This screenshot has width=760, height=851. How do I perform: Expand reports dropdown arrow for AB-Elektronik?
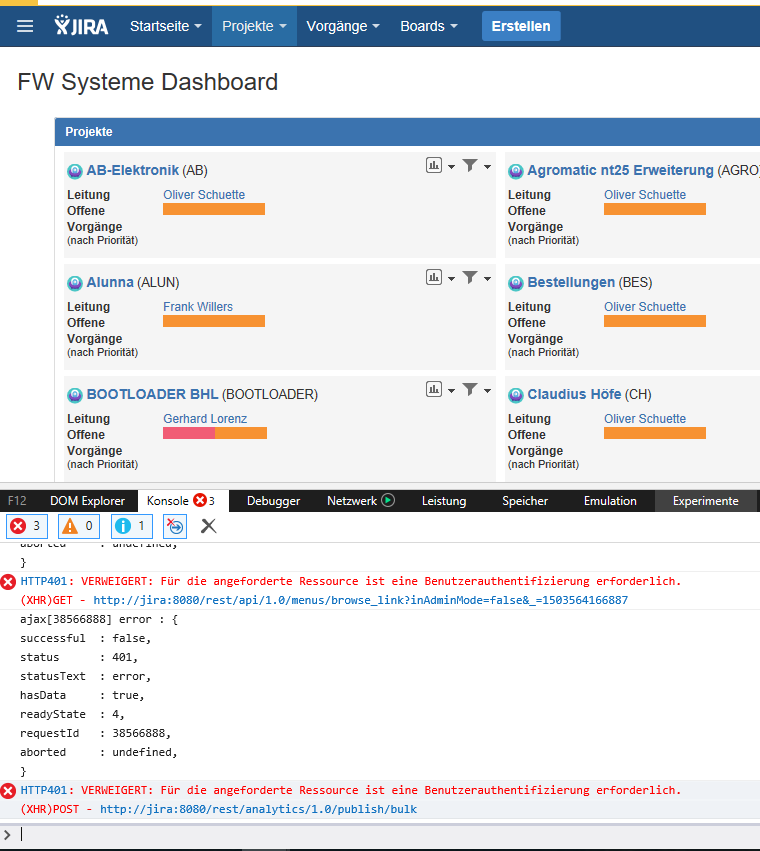click(451, 167)
